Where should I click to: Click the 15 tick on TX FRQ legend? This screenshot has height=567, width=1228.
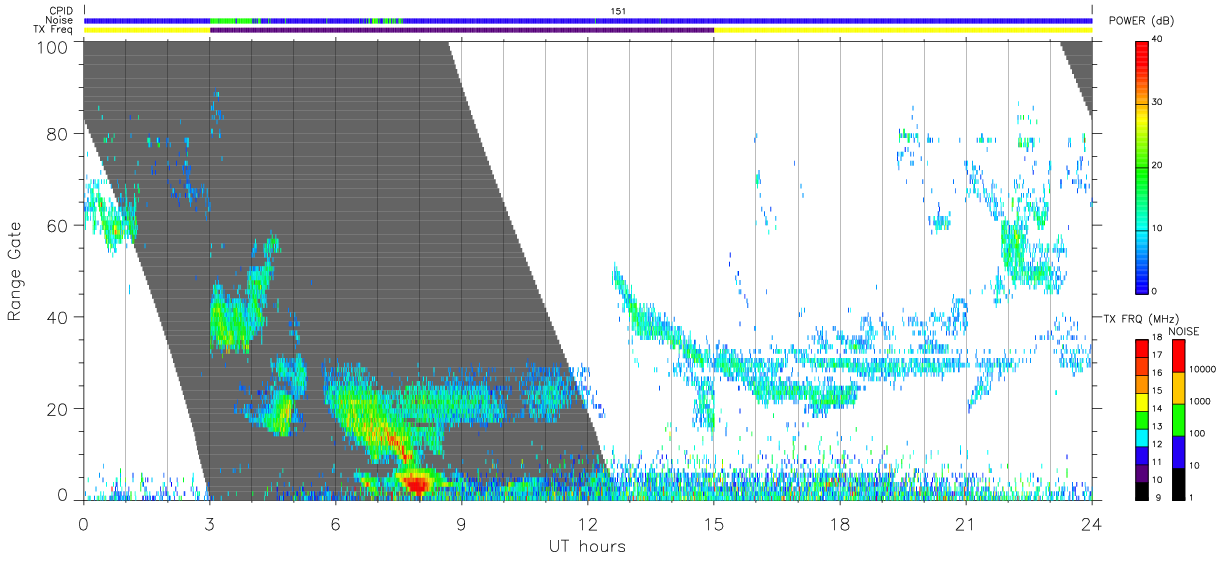(x=1157, y=390)
